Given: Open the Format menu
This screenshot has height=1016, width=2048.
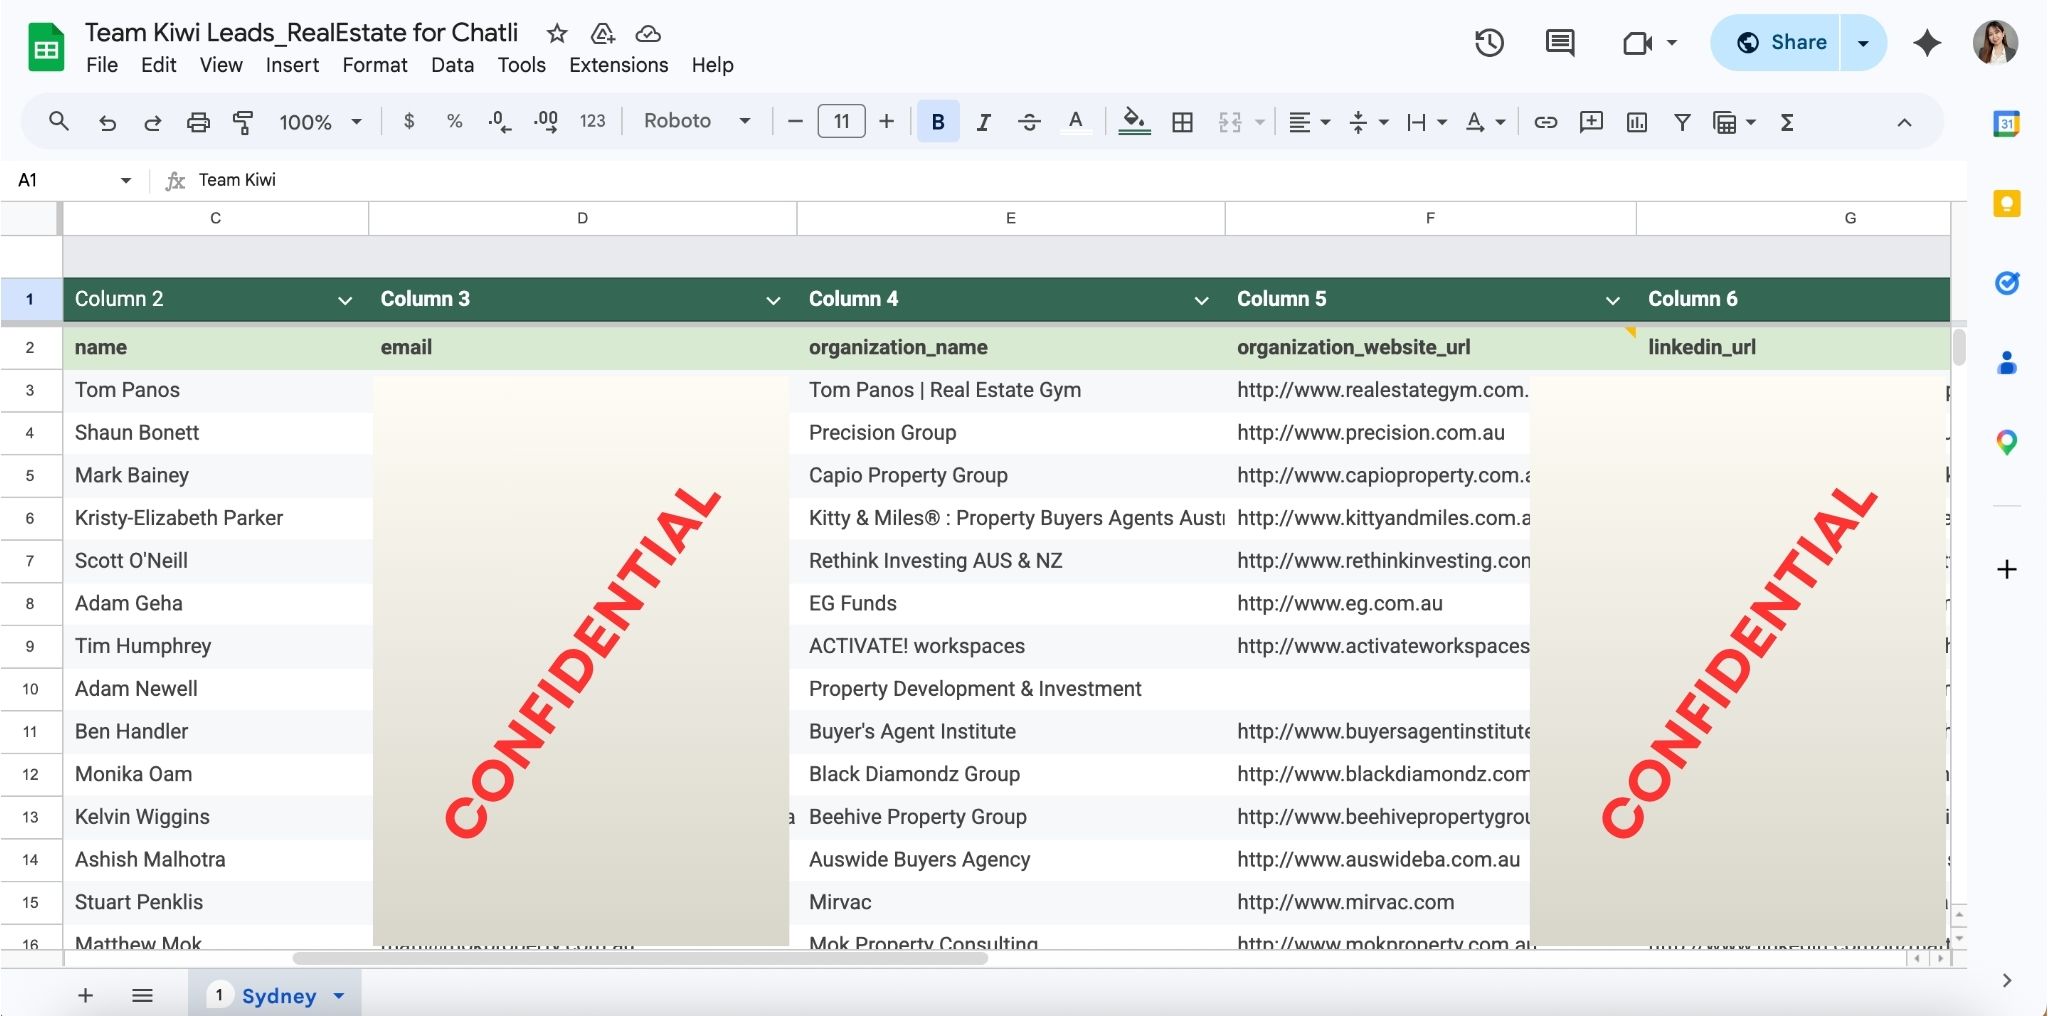Looking at the screenshot, I should (375, 65).
